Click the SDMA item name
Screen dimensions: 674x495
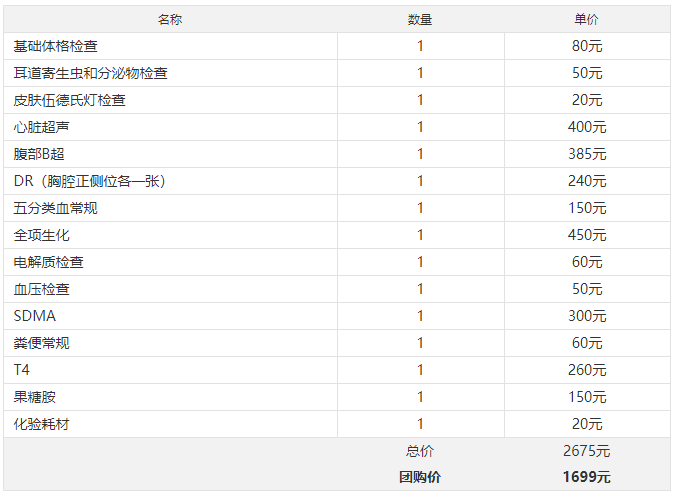pos(34,316)
